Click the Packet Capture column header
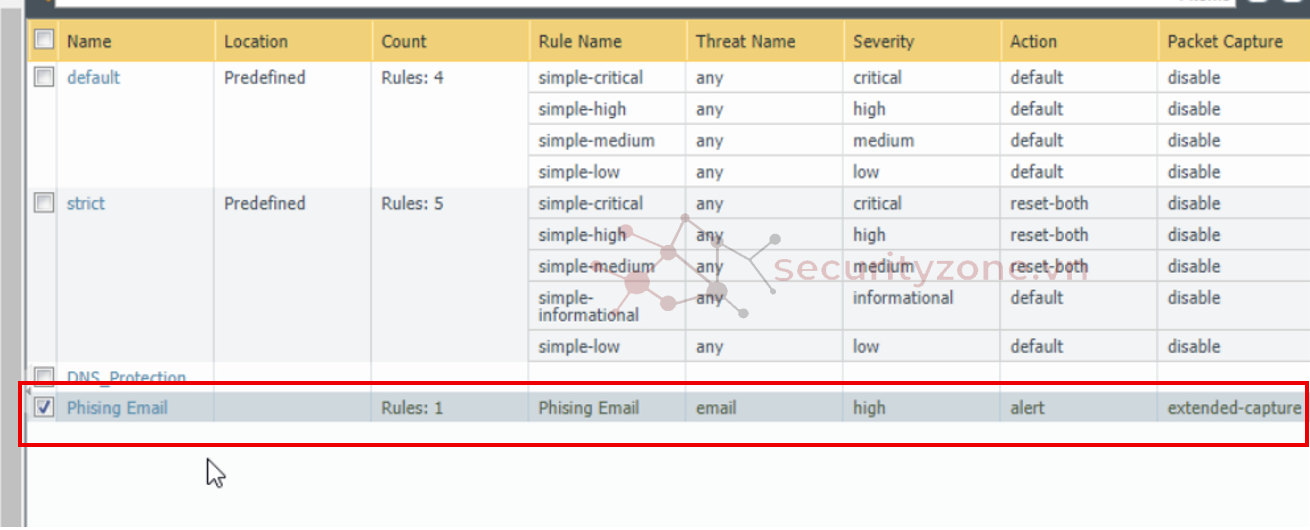1310x530 pixels. tap(1225, 41)
